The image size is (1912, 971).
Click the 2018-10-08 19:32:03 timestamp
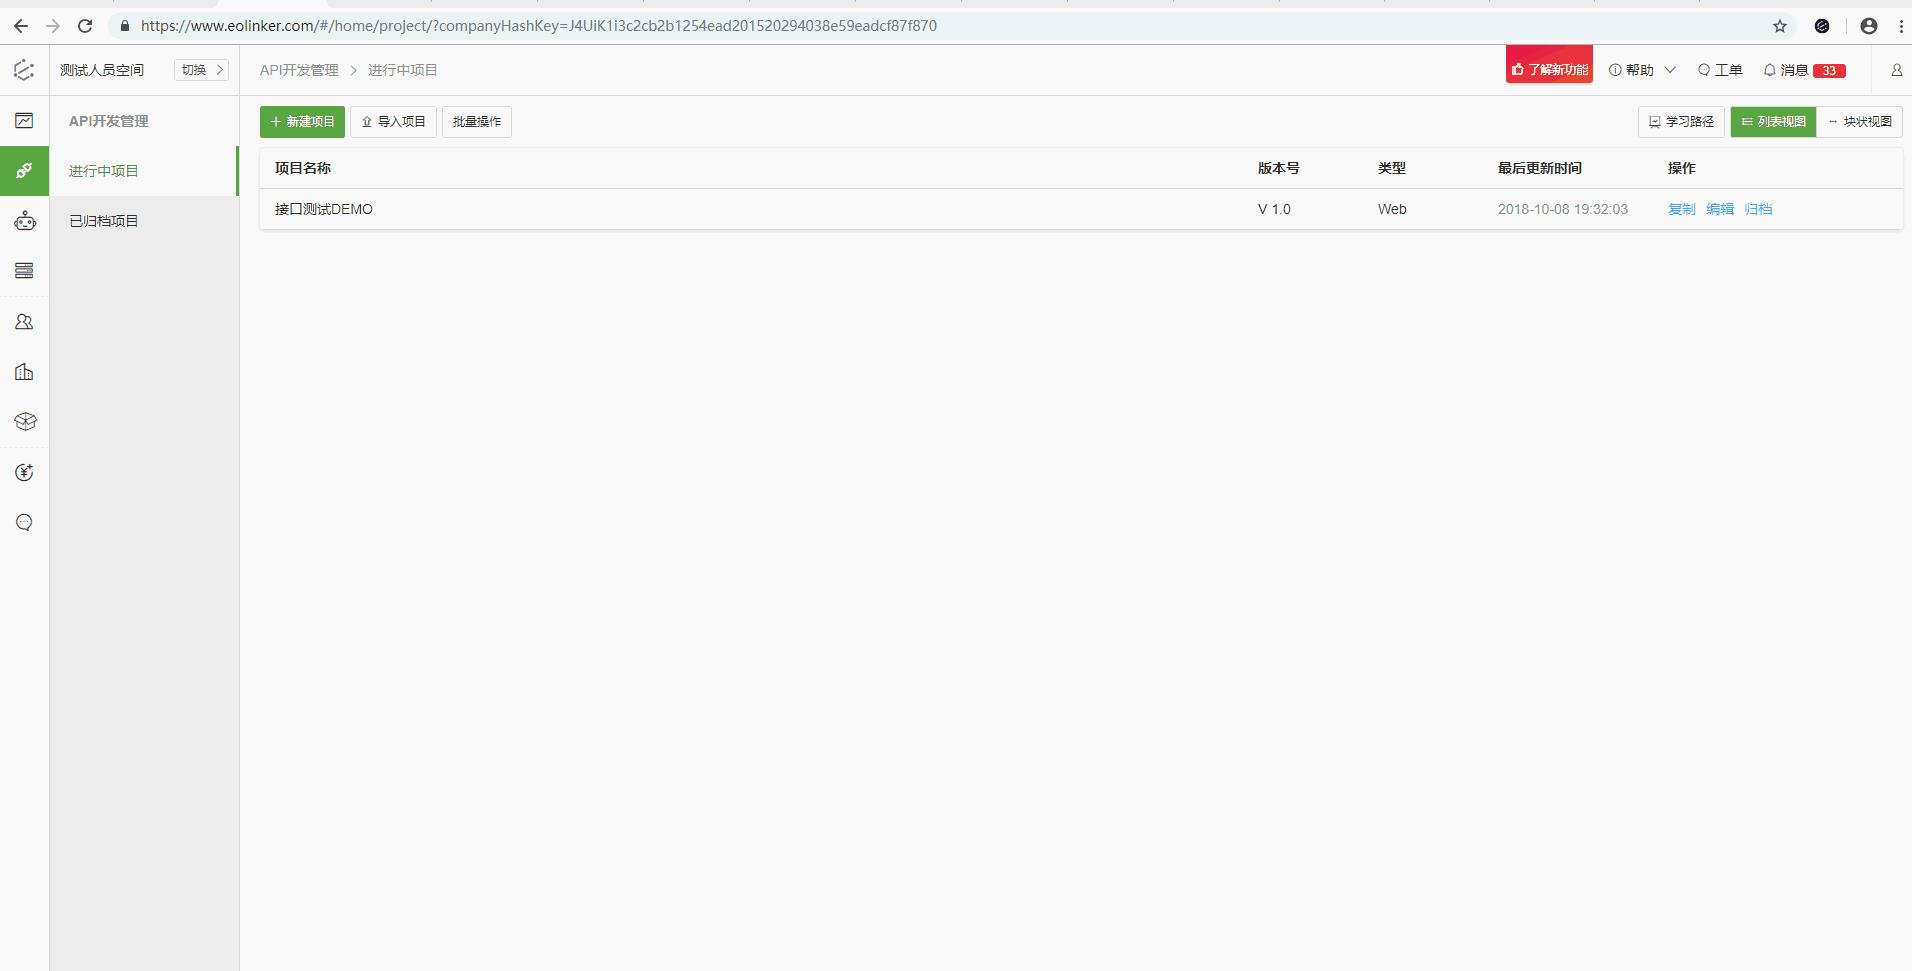coord(1563,209)
